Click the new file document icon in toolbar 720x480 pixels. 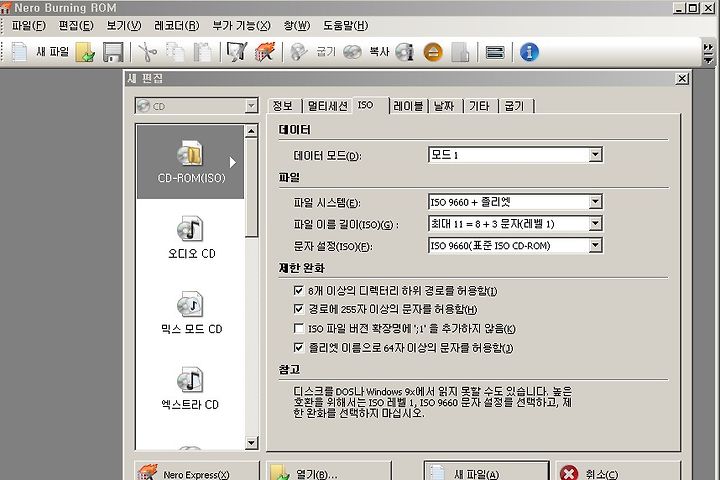coord(19,52)
